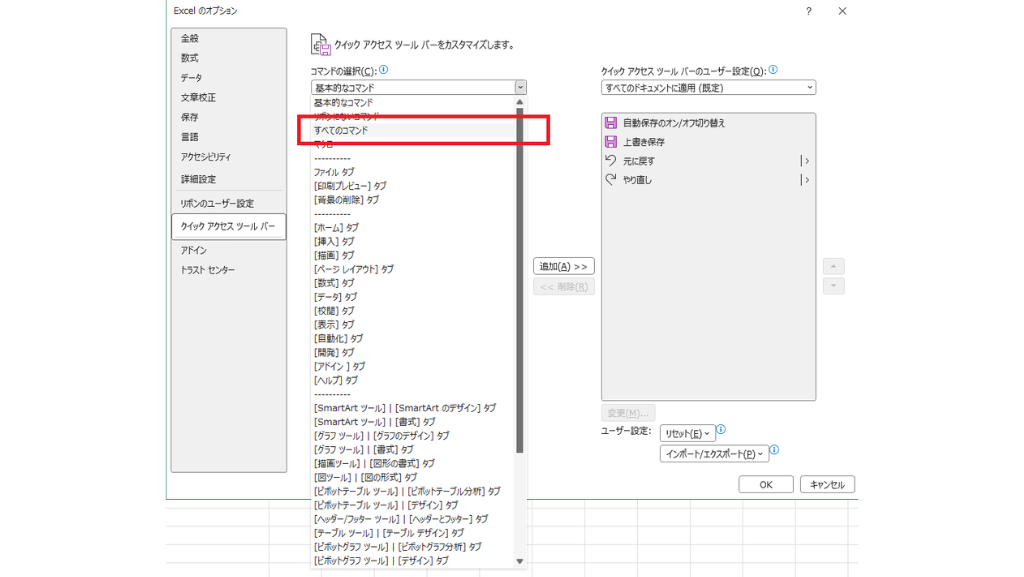Screen dimensions: 1024x577
Task: Open the リボンのユーザー設定 category
Action: pyautogui.click(x=217, y=204)
